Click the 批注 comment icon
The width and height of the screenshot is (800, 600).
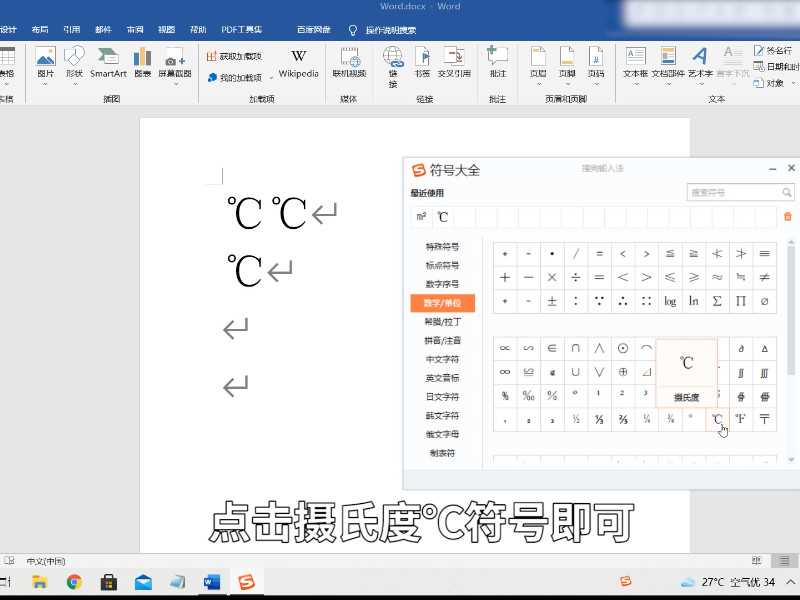pos(497,62)
